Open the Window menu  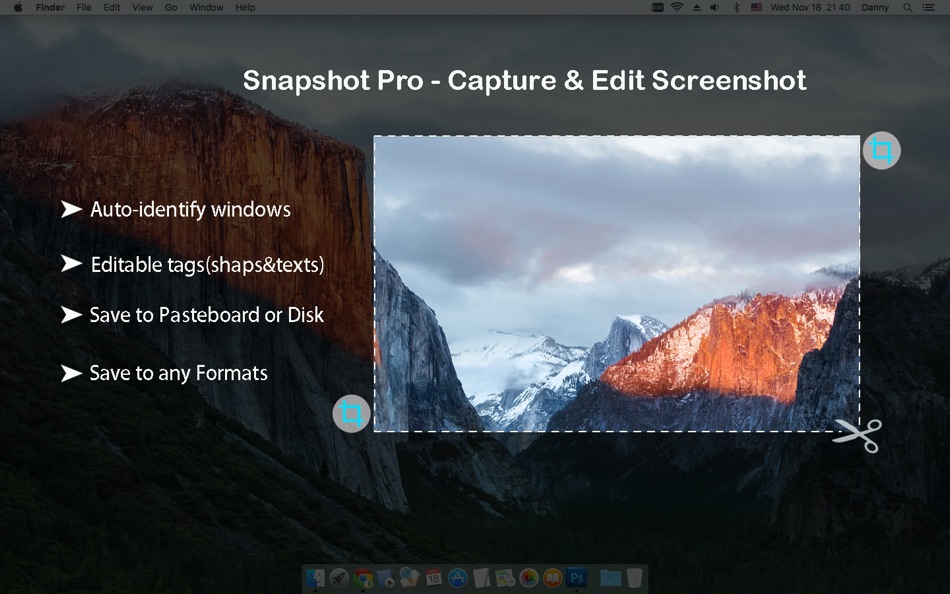pyautogui.click(x=206, y=7)
